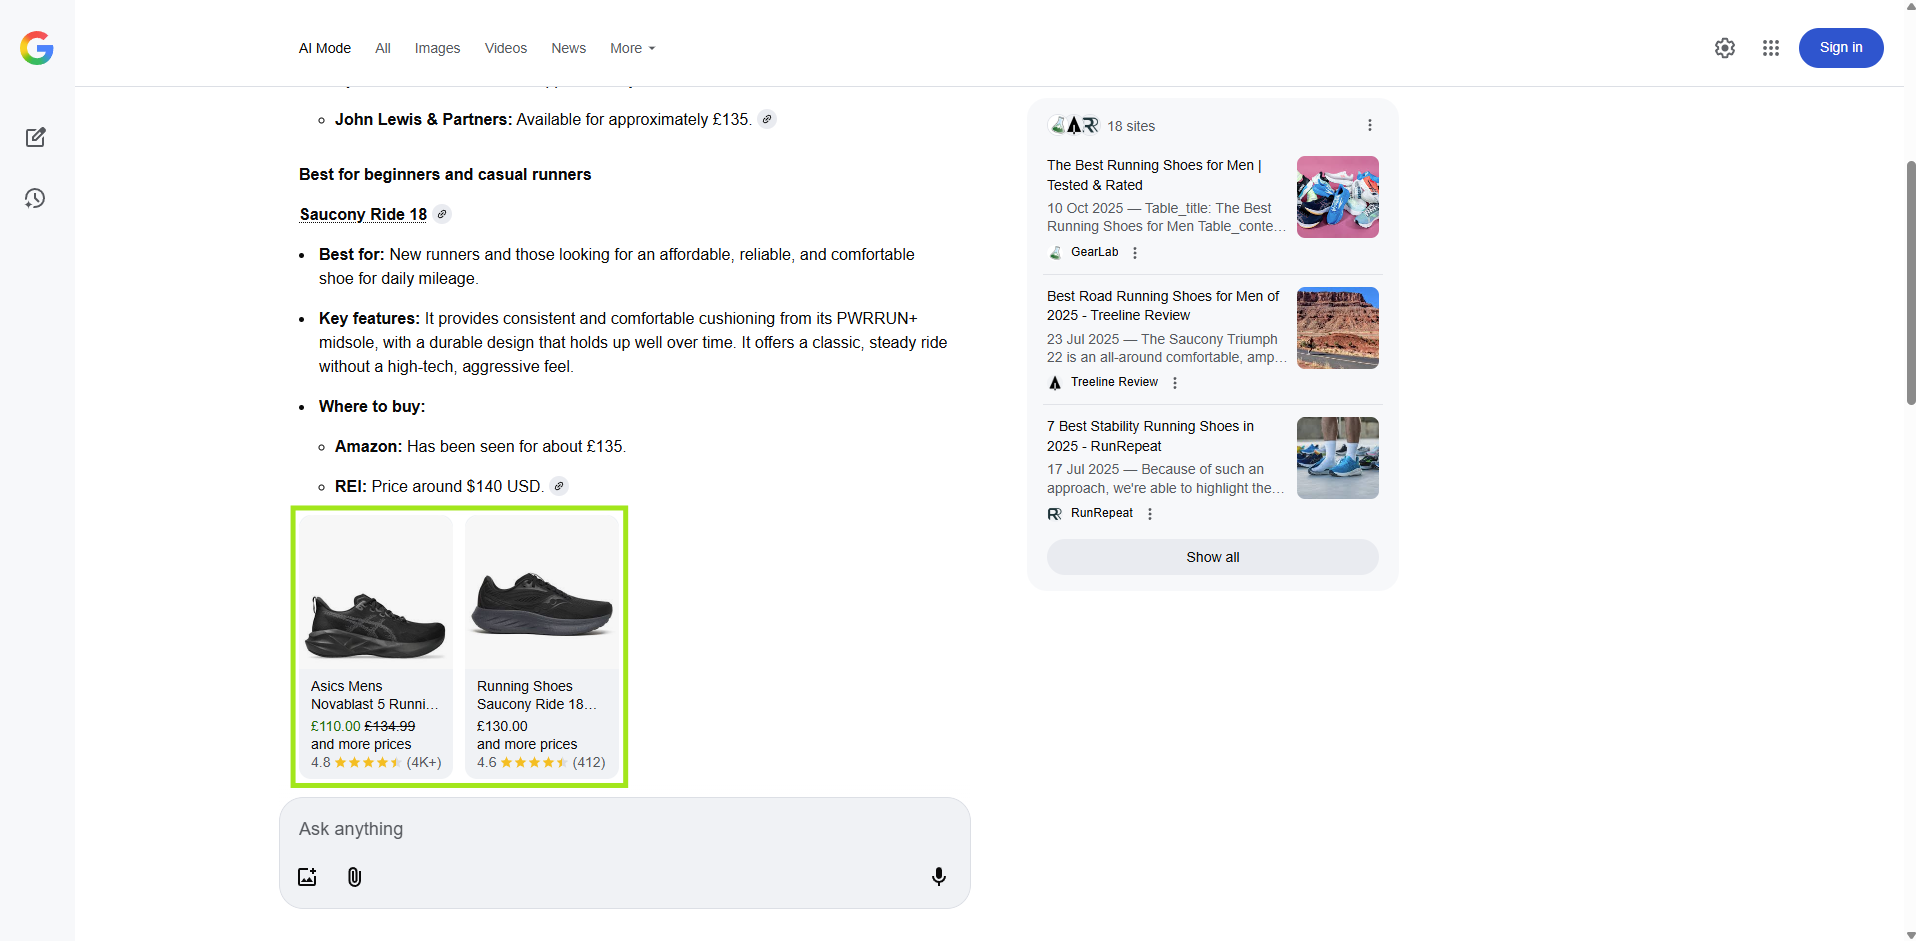
Task: Click the upload image icon
Action: (x=307, y=877)
